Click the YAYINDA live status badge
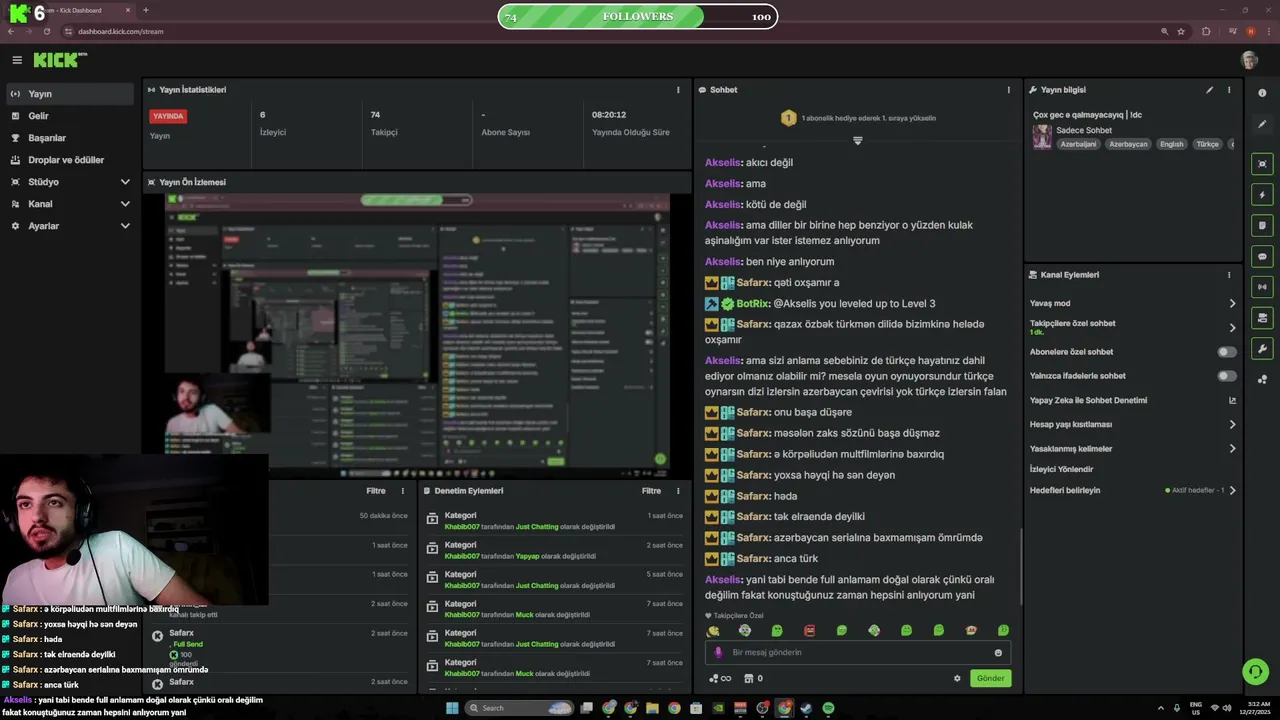 click(x=168, y=116)
